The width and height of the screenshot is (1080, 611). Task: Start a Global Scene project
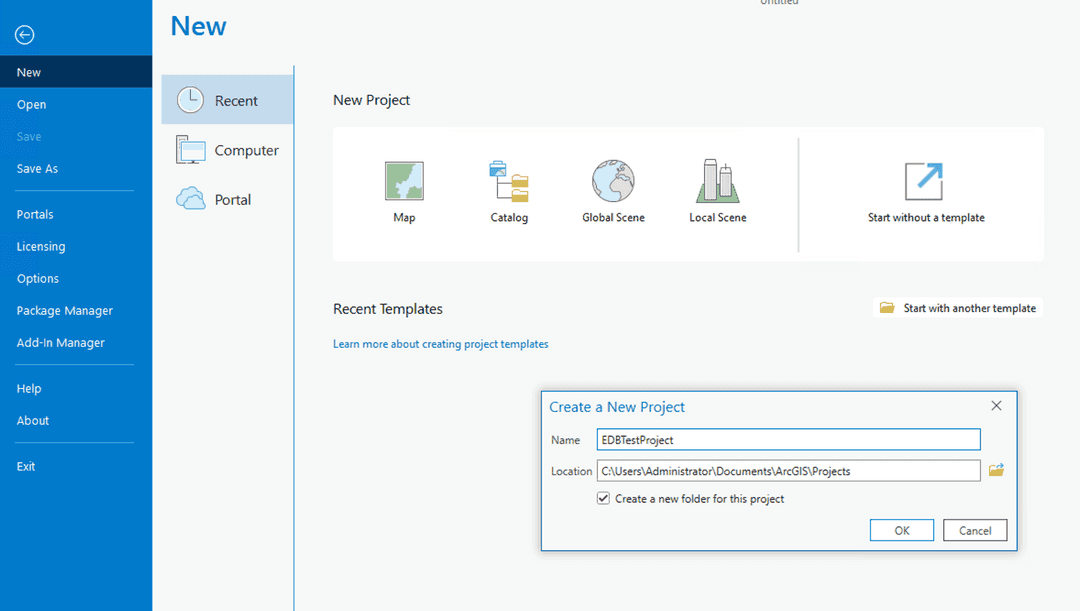click(612, 190)
